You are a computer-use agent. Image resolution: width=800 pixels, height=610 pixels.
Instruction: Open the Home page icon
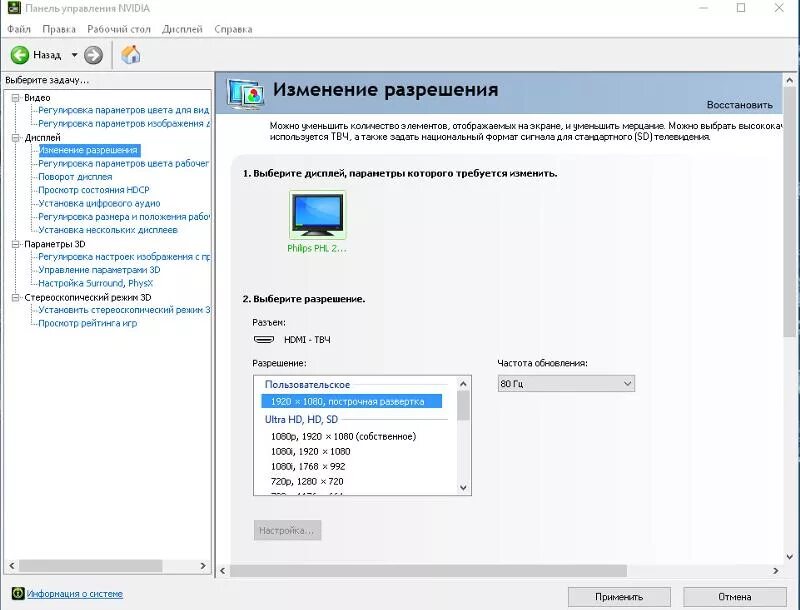tap(131, 54)
